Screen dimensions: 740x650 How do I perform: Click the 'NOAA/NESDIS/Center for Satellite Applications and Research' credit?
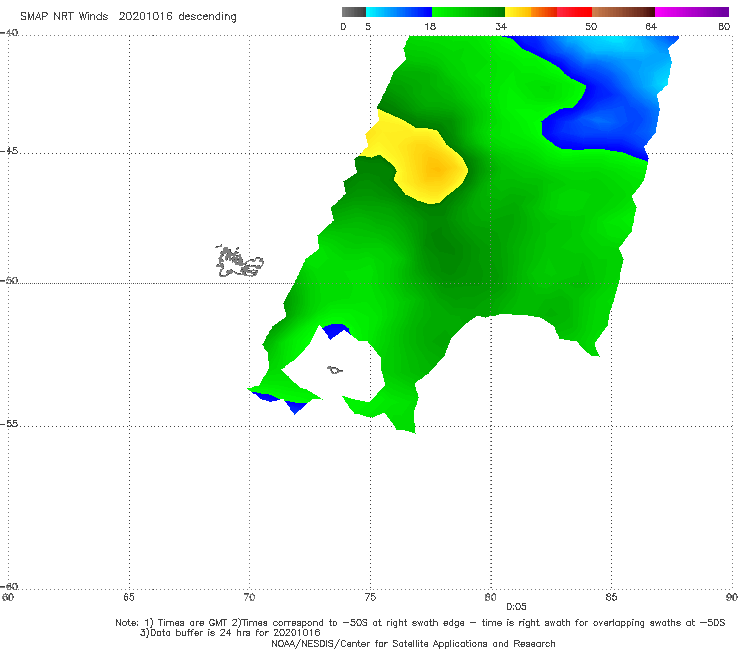(x=413, y=644)
